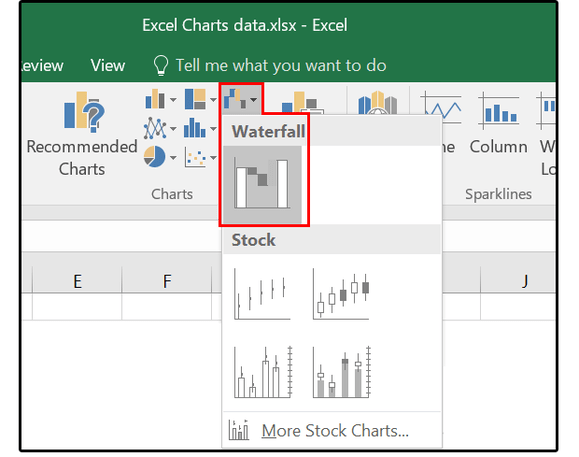This screenshot has height=457, width=579.
Task: Expand the Insert Hierarchy chart dropdown arrow
Action: click(x=213, y=100)
